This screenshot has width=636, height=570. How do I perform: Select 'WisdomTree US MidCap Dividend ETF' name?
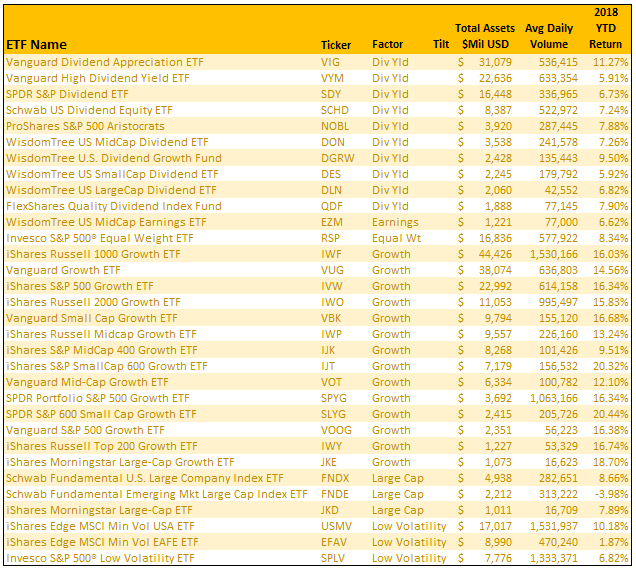point(107,142)
